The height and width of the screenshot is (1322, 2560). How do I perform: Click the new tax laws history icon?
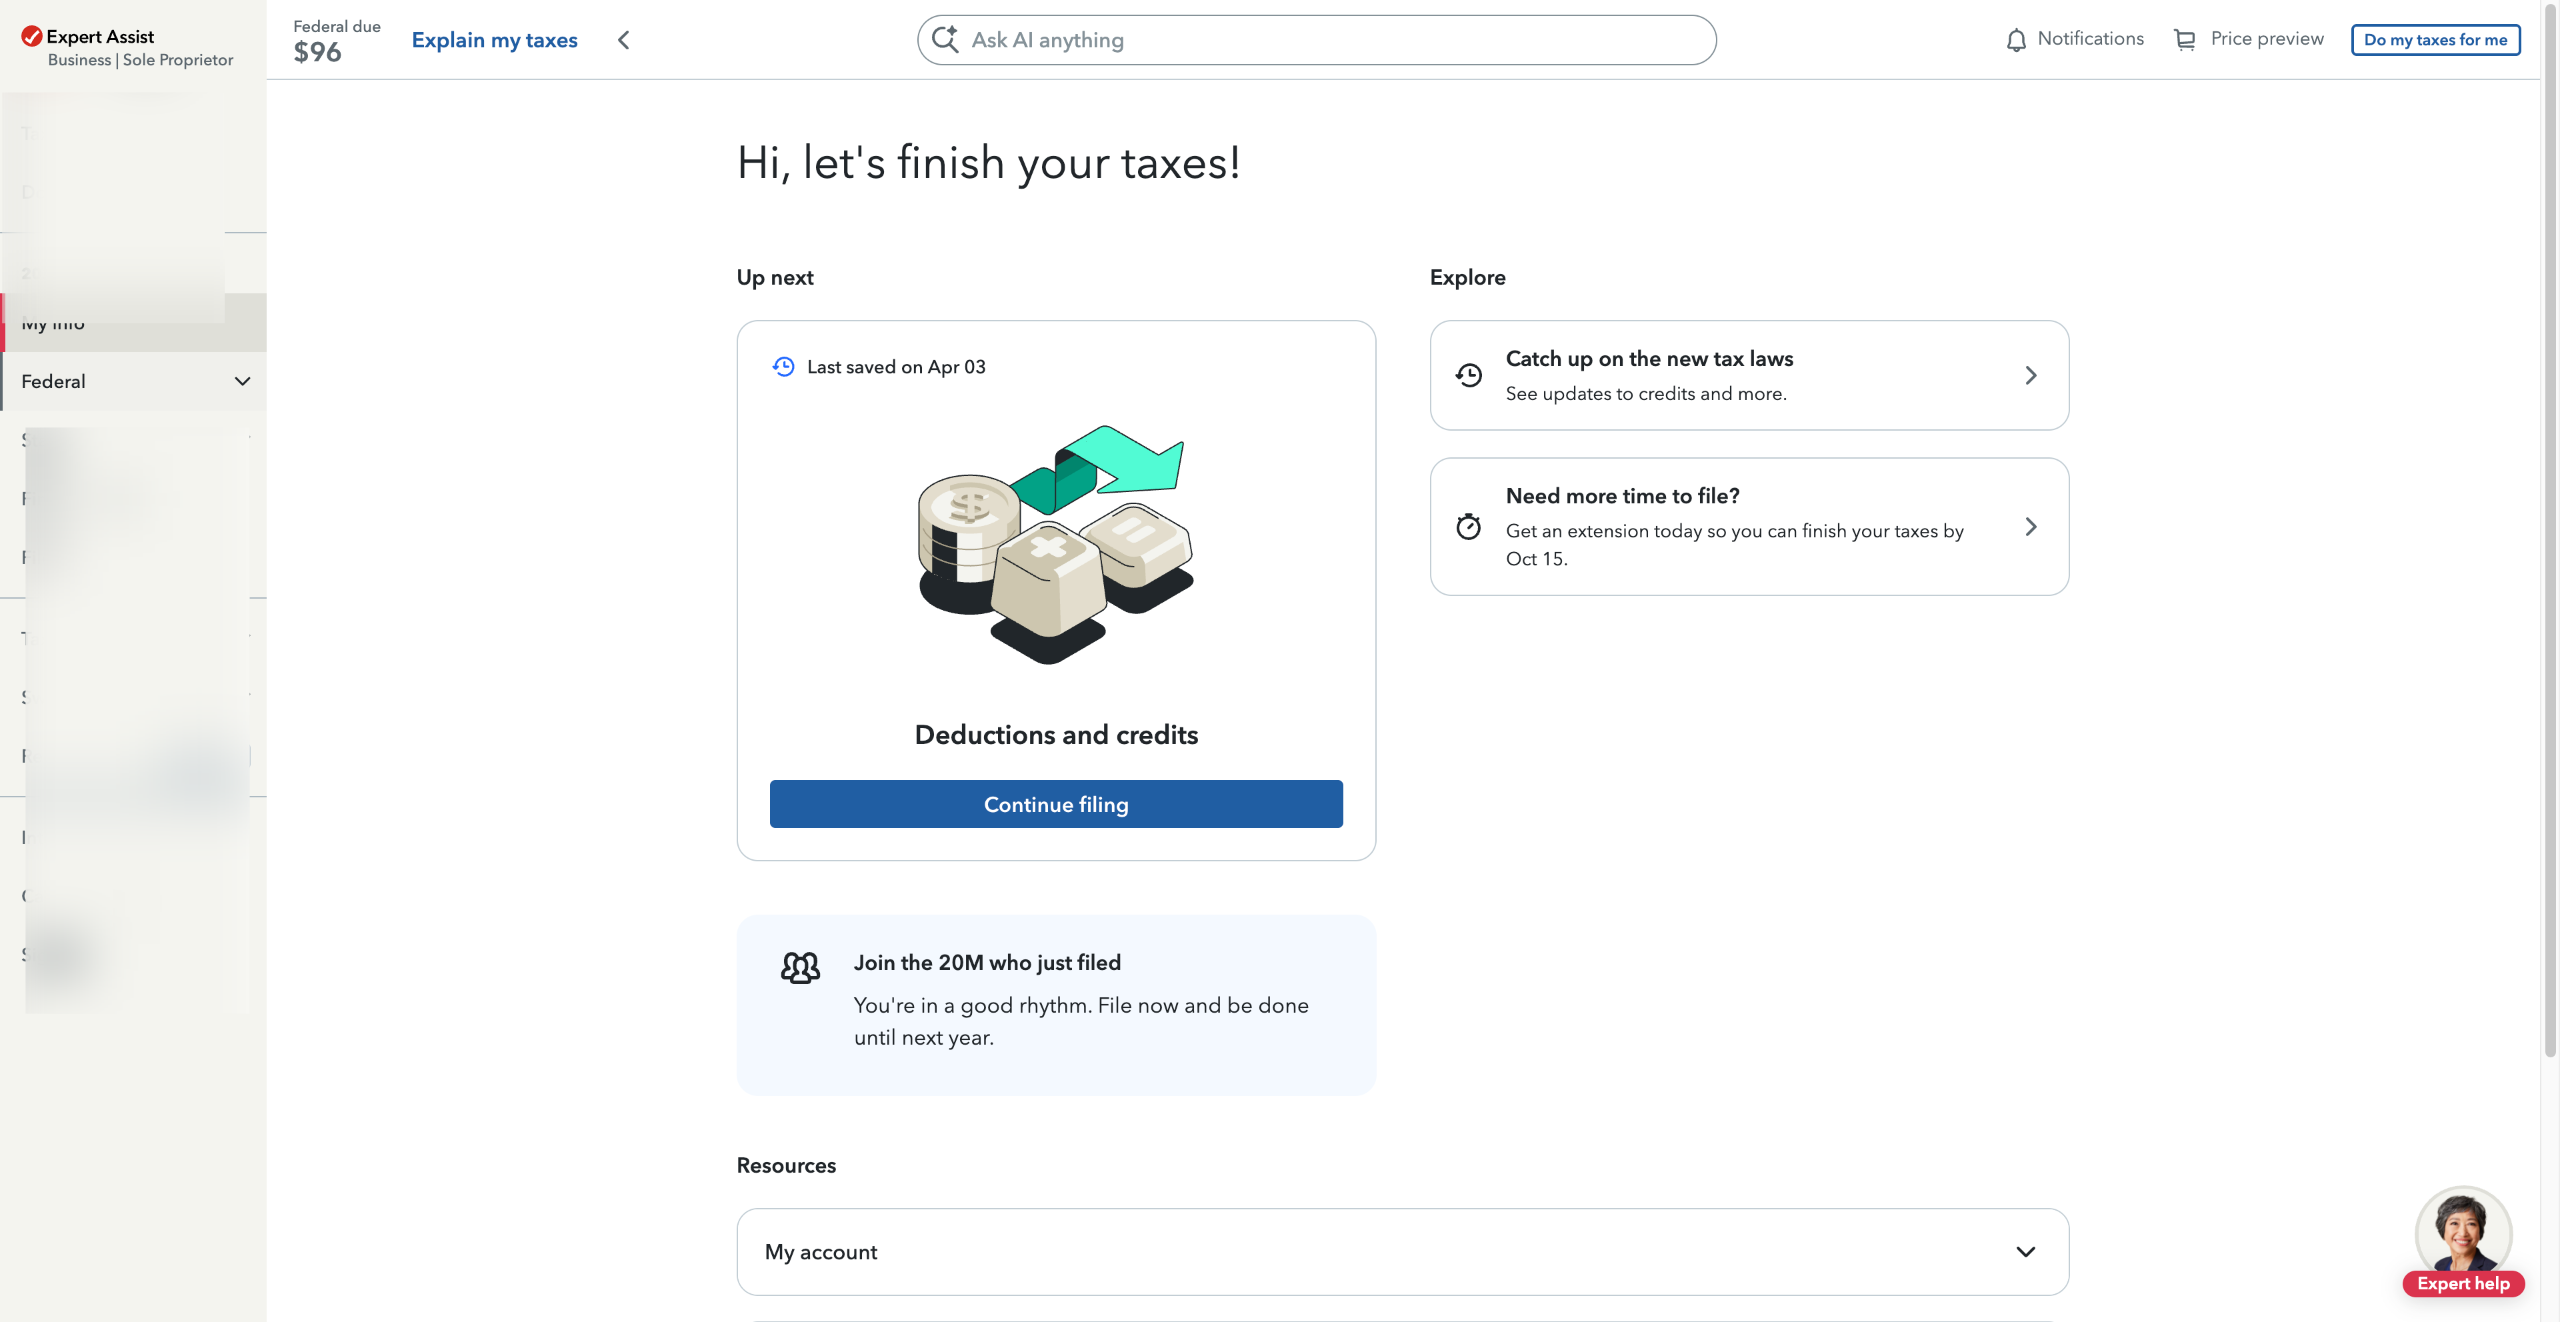(x=1469, y=375)
